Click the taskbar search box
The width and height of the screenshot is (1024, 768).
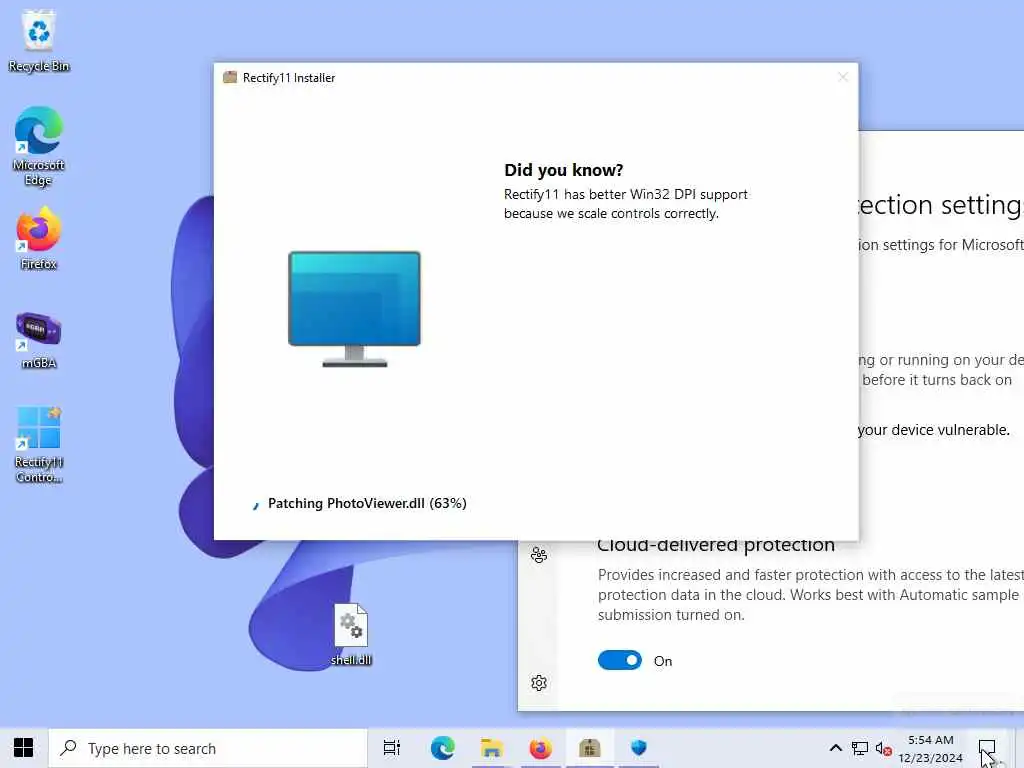208,748
